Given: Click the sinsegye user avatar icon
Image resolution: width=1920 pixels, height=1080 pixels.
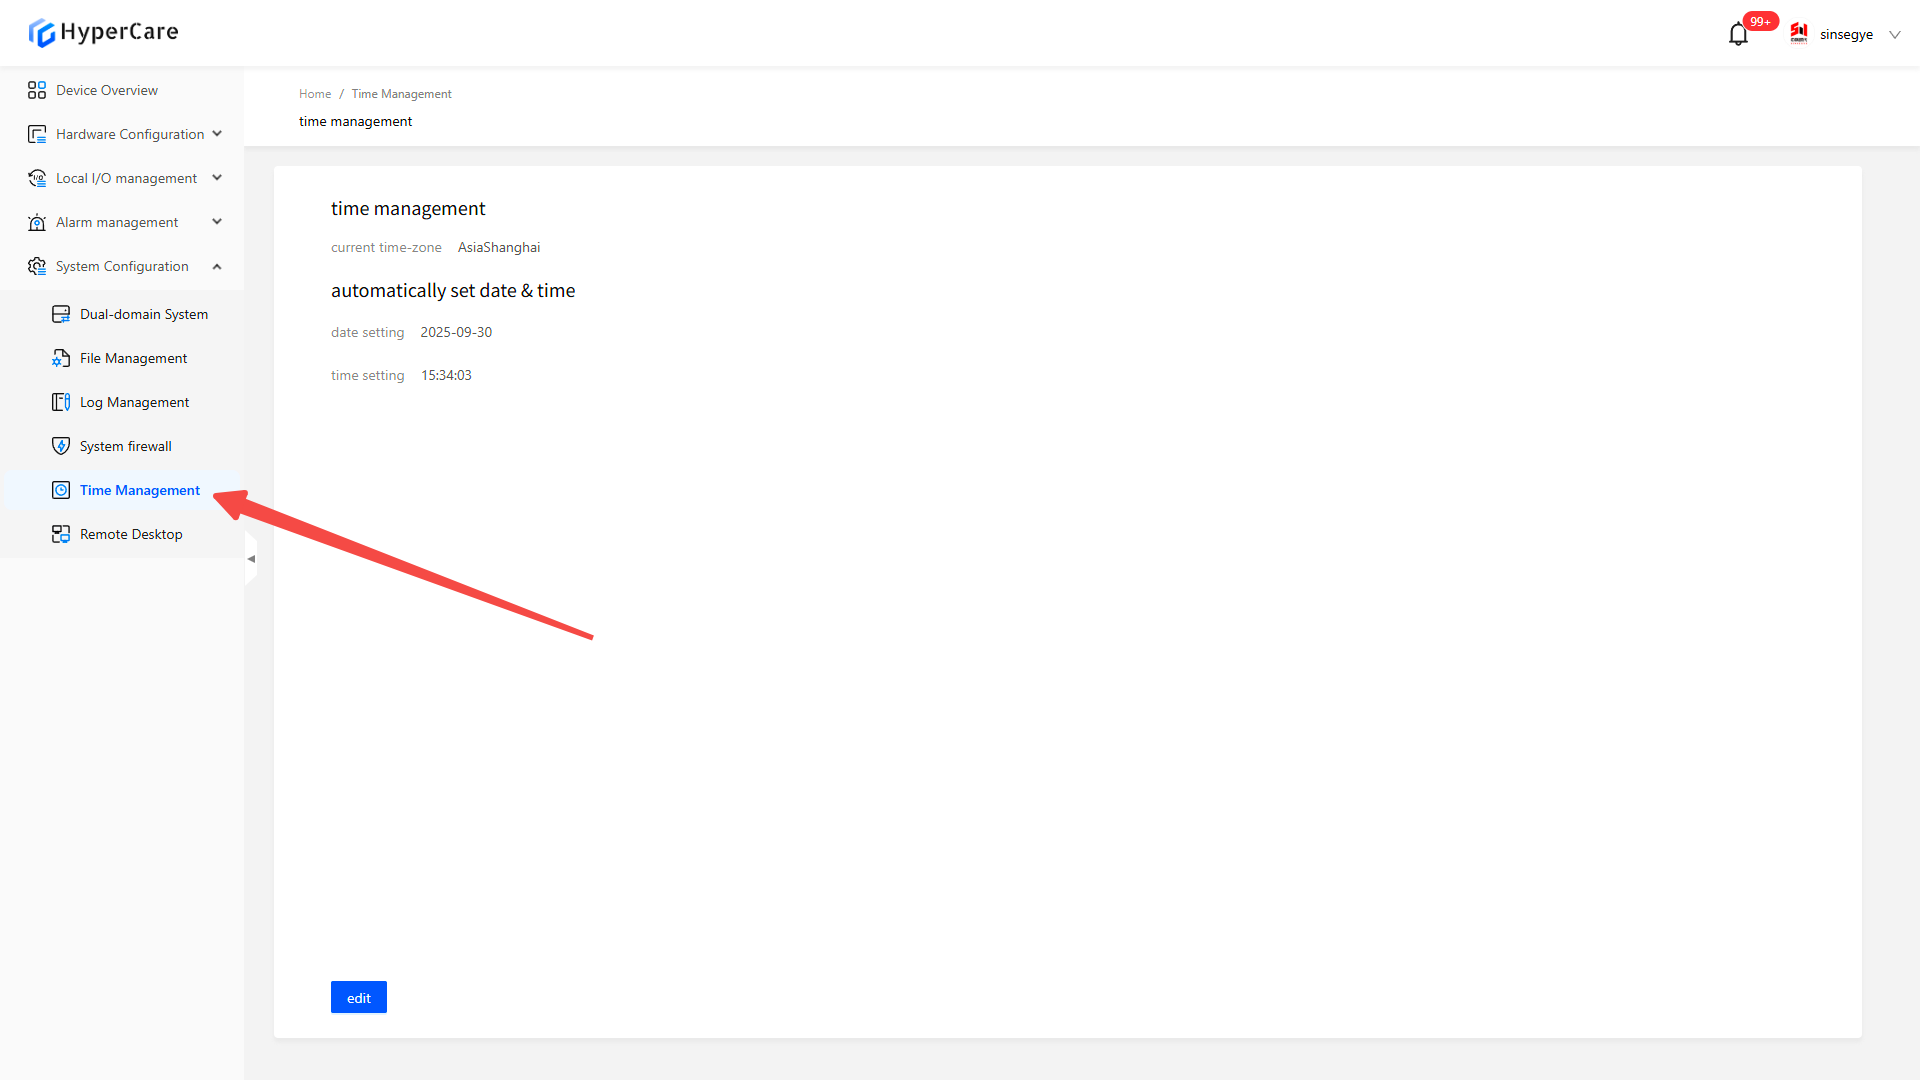Looking at the screenshot, I should pyautogui.click(x=1799, y=34).
